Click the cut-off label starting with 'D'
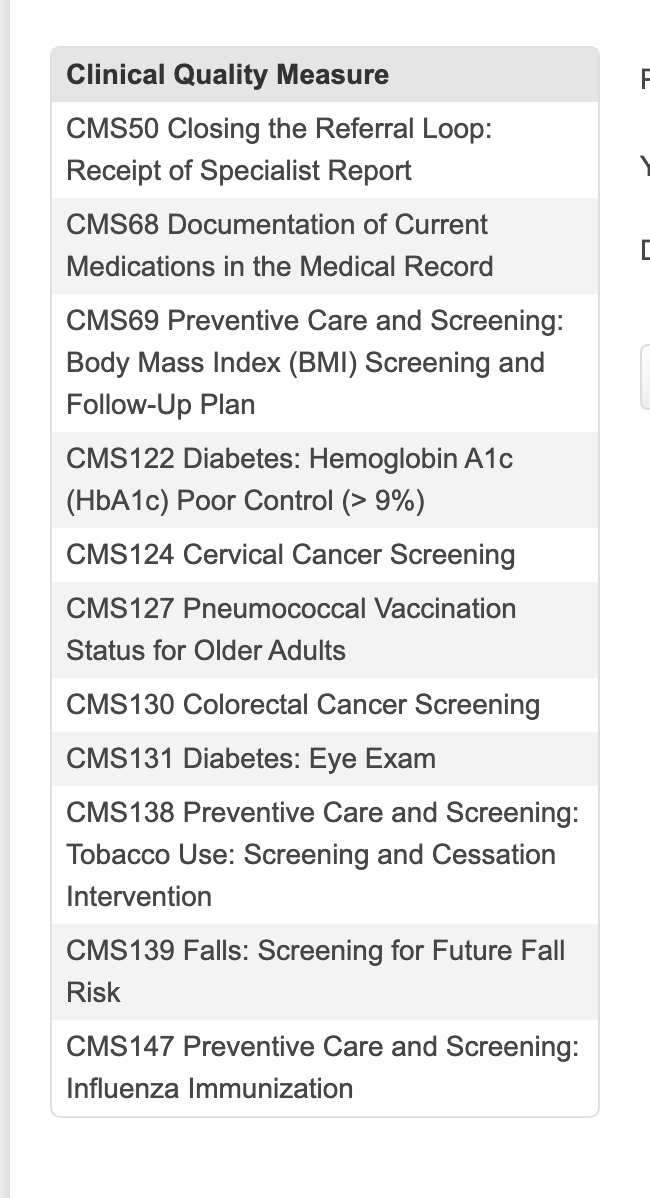Viewport: 650px width, 1198px height. pyautogui.click(x=644, y=249)
